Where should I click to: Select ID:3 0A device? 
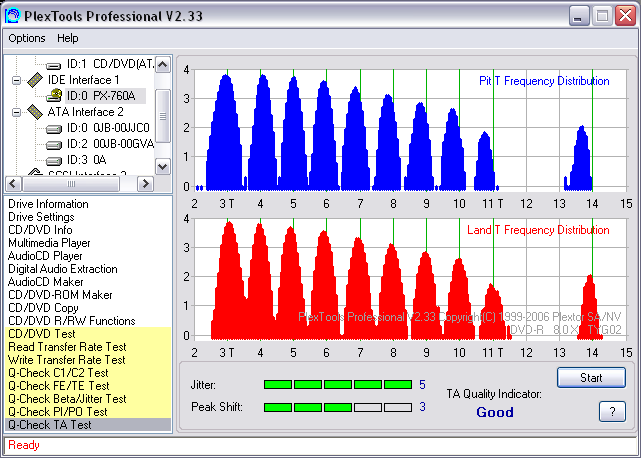pos(87,160)
